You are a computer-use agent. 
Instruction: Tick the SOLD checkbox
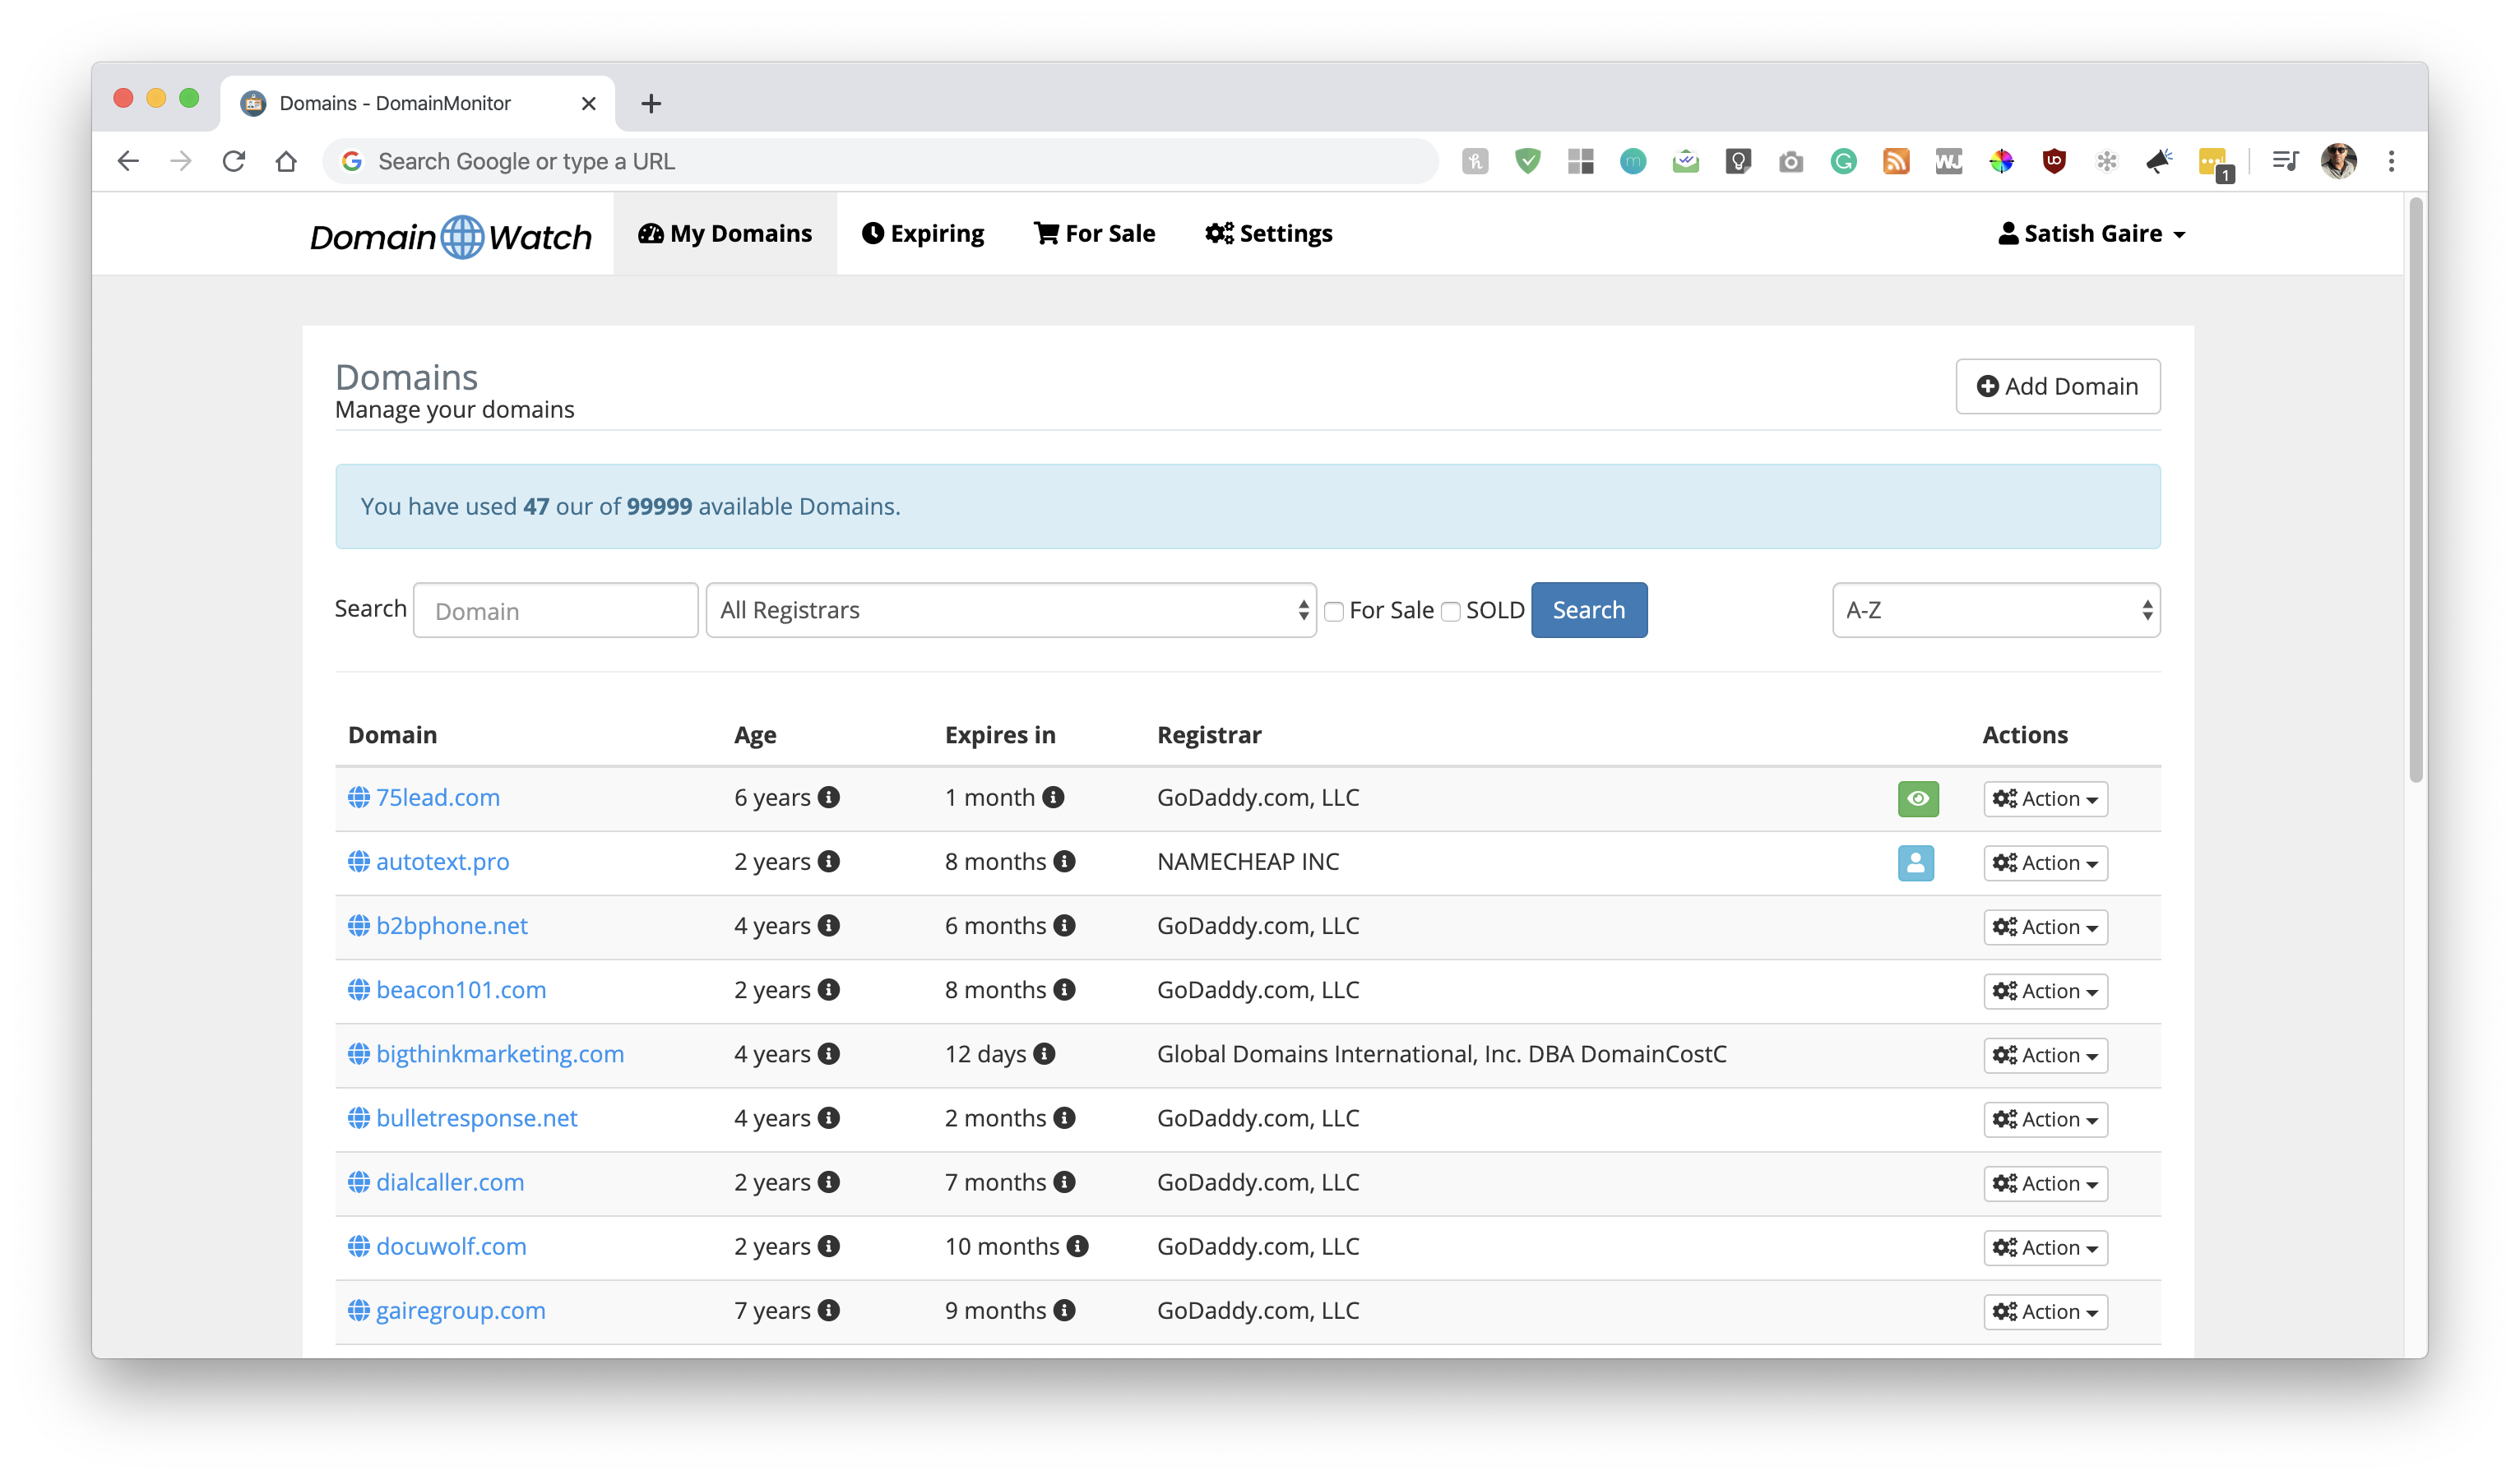tap(1450, 611)
